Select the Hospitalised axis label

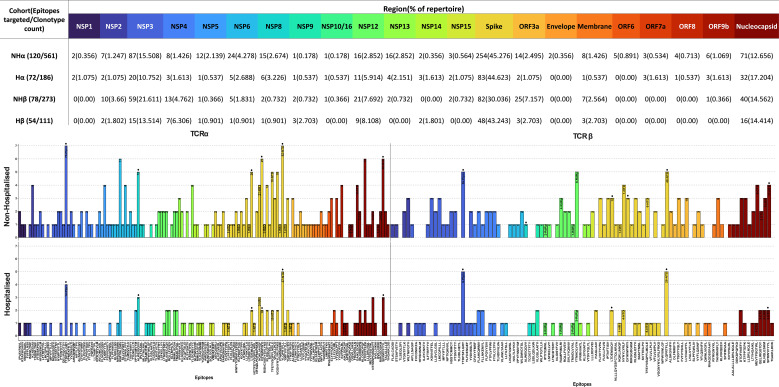click(x=7, y=298)
